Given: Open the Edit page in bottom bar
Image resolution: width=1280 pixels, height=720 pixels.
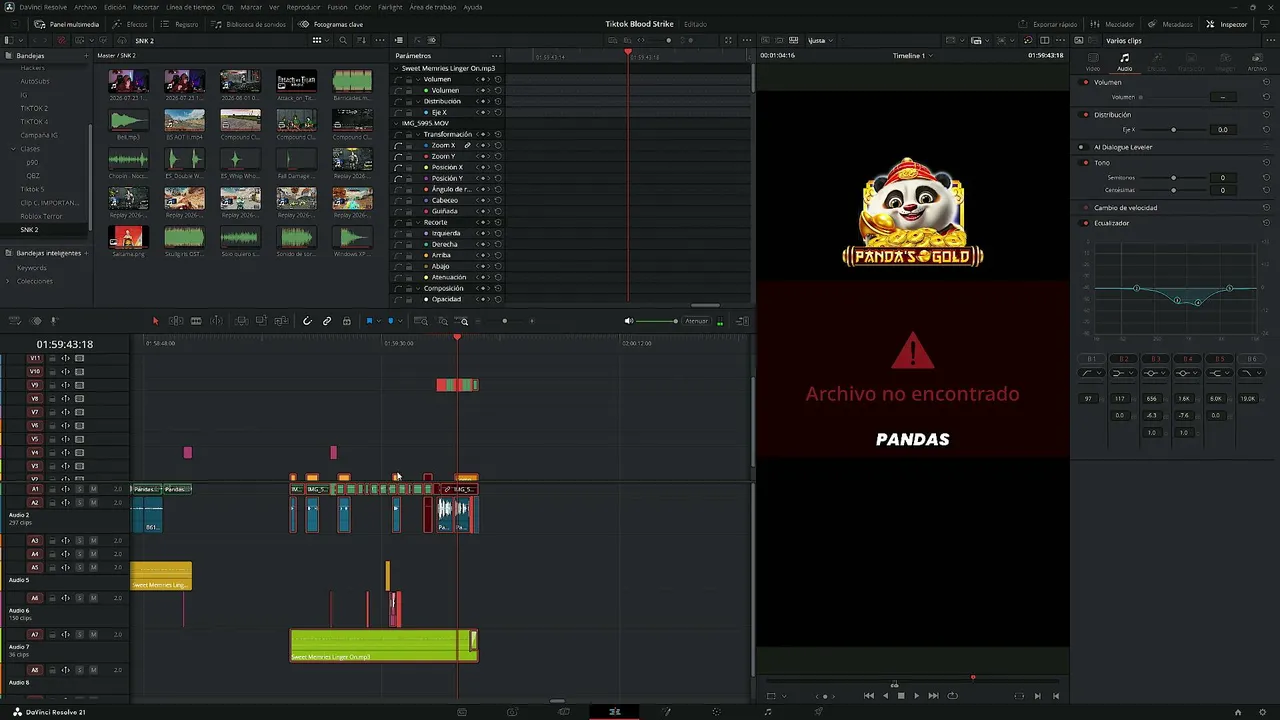Looking at the screenshot, I should 615,712.
